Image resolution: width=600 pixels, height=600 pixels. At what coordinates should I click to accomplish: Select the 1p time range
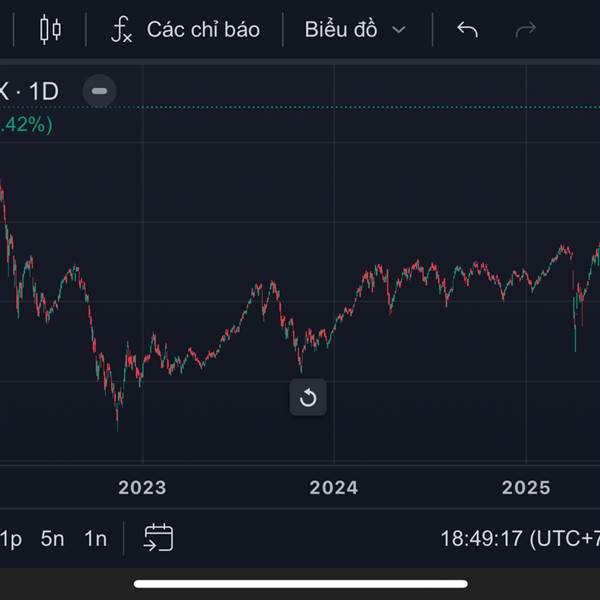pos(10,539)
